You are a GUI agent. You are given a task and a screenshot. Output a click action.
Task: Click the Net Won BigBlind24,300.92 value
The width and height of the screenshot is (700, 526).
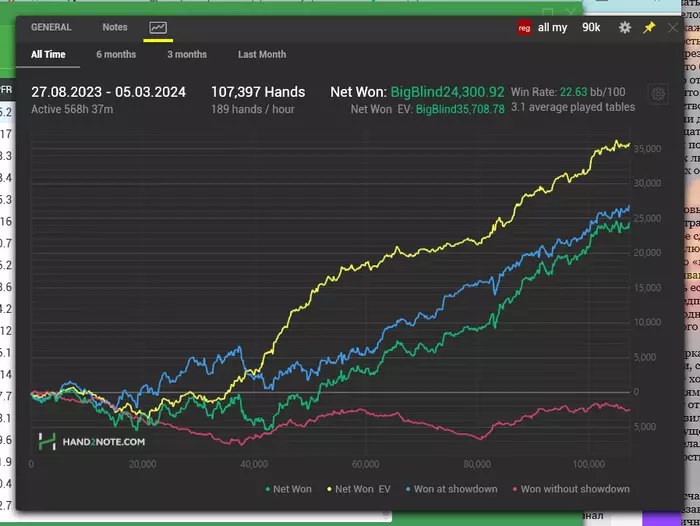coord(447,92)
